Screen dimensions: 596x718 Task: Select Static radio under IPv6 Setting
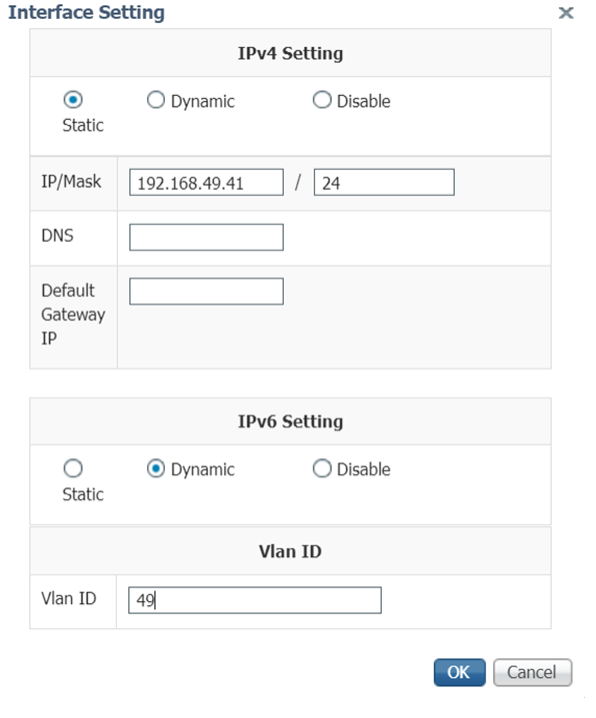coord(73,468)
